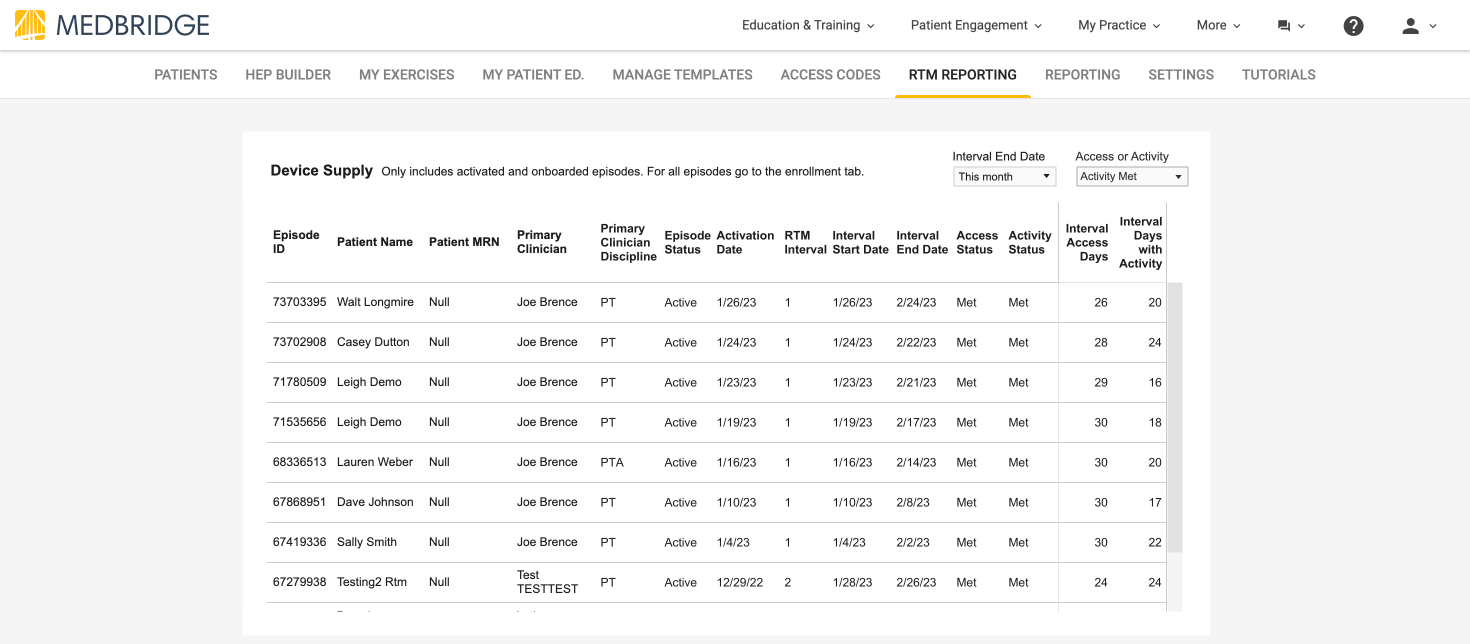The height and width of the screenshot is (644, 1470).
Task: Click the MedBridge logo
Action: pyautogui.click(x=110, y=25)
